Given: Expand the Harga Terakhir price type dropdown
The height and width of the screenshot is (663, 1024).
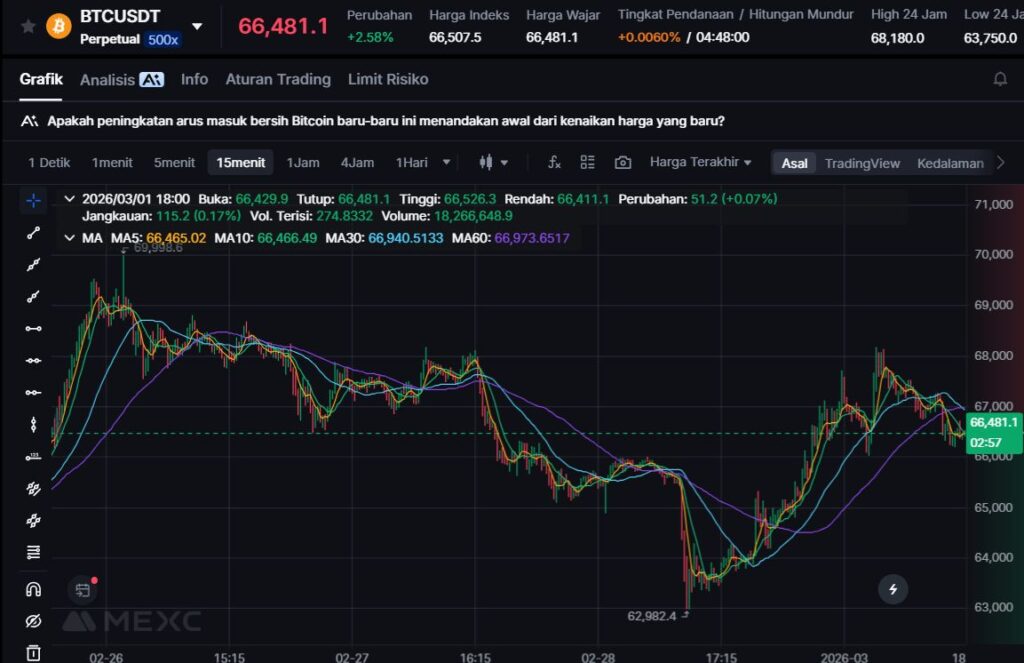Looking at the screenshot, I should click(700, 162).
